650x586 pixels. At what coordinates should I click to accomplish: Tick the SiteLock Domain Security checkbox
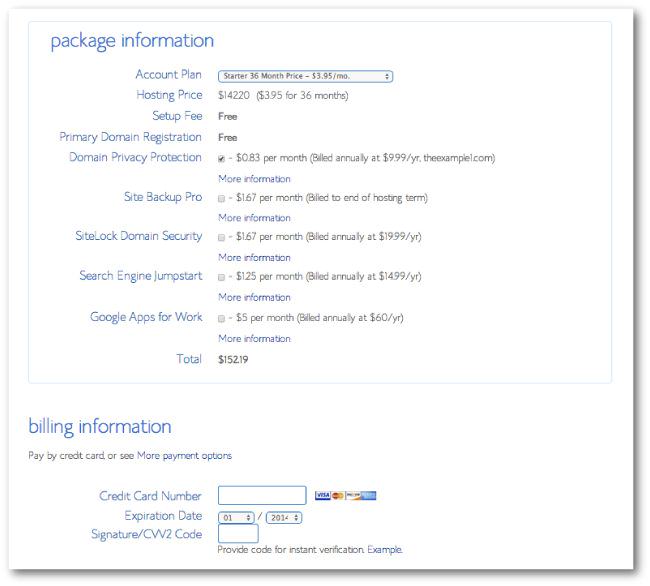click(221, 237)
